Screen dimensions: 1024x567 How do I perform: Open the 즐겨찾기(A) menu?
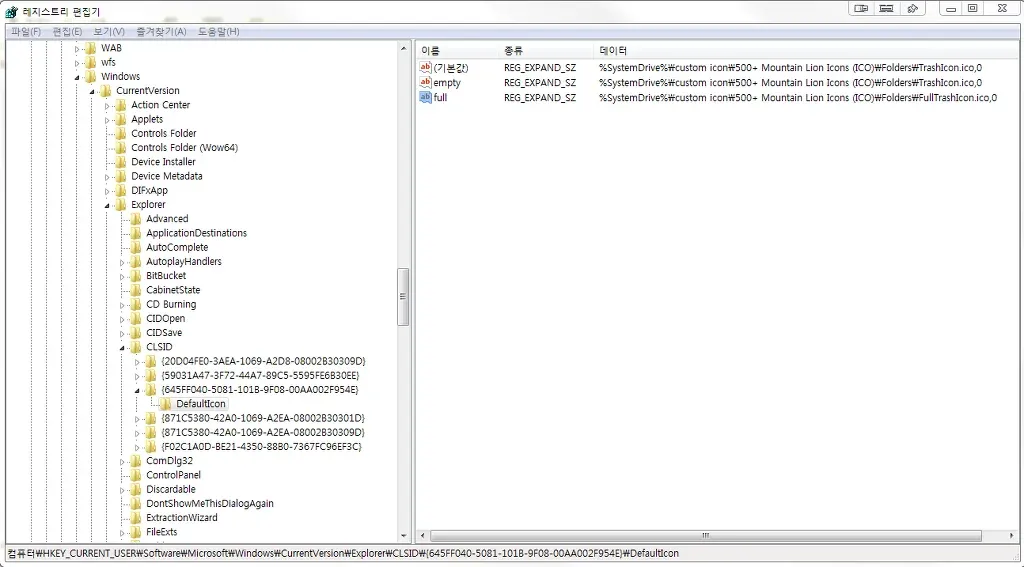tap(161, 31)
